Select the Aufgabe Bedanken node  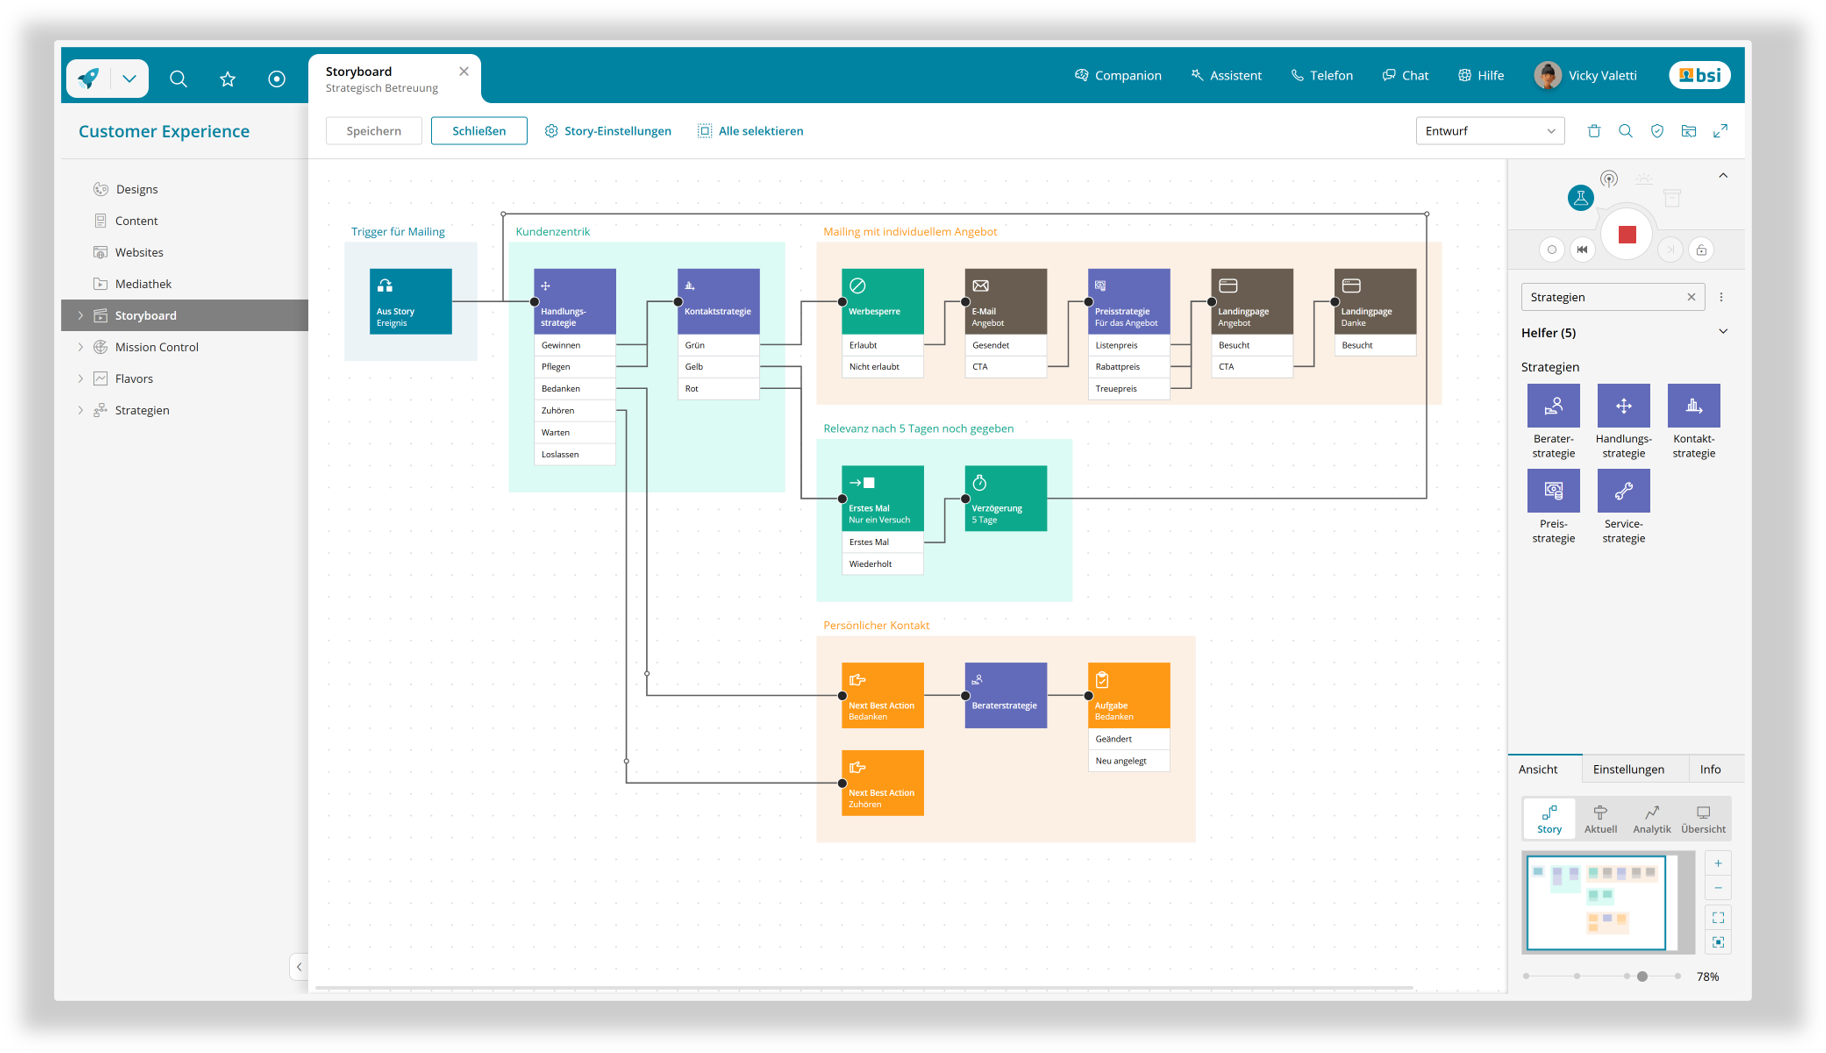pyautogui.click(x=1128, y=695)
